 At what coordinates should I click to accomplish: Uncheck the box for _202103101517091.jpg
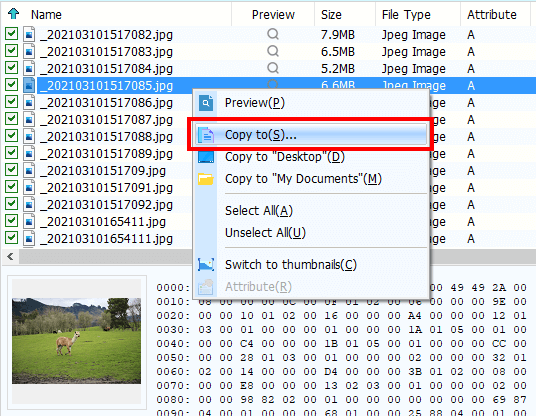pyautogui.click(x=11, y=187)
